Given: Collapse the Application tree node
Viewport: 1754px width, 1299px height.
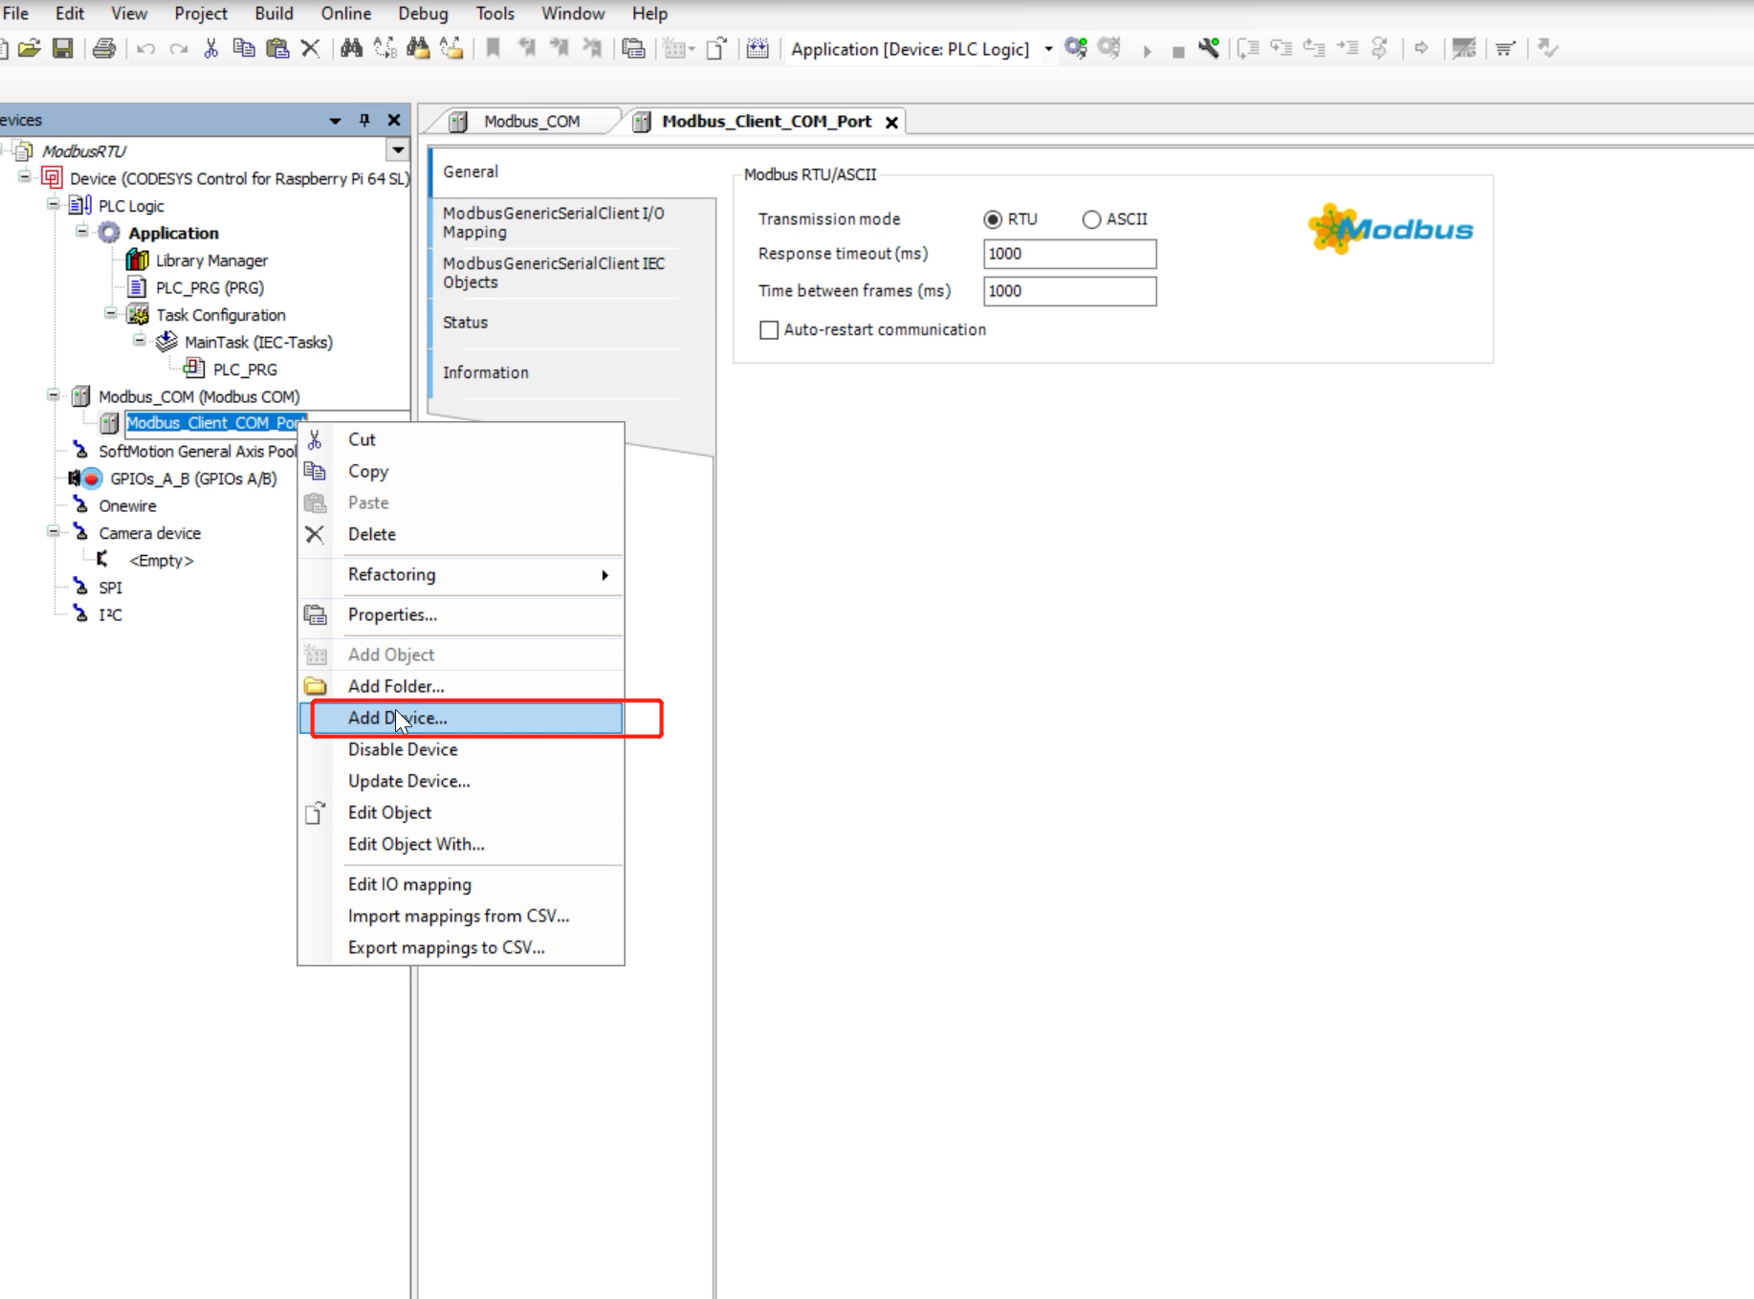Looking at the screenshot, I should pyautogui.click(x=82, y=232).
